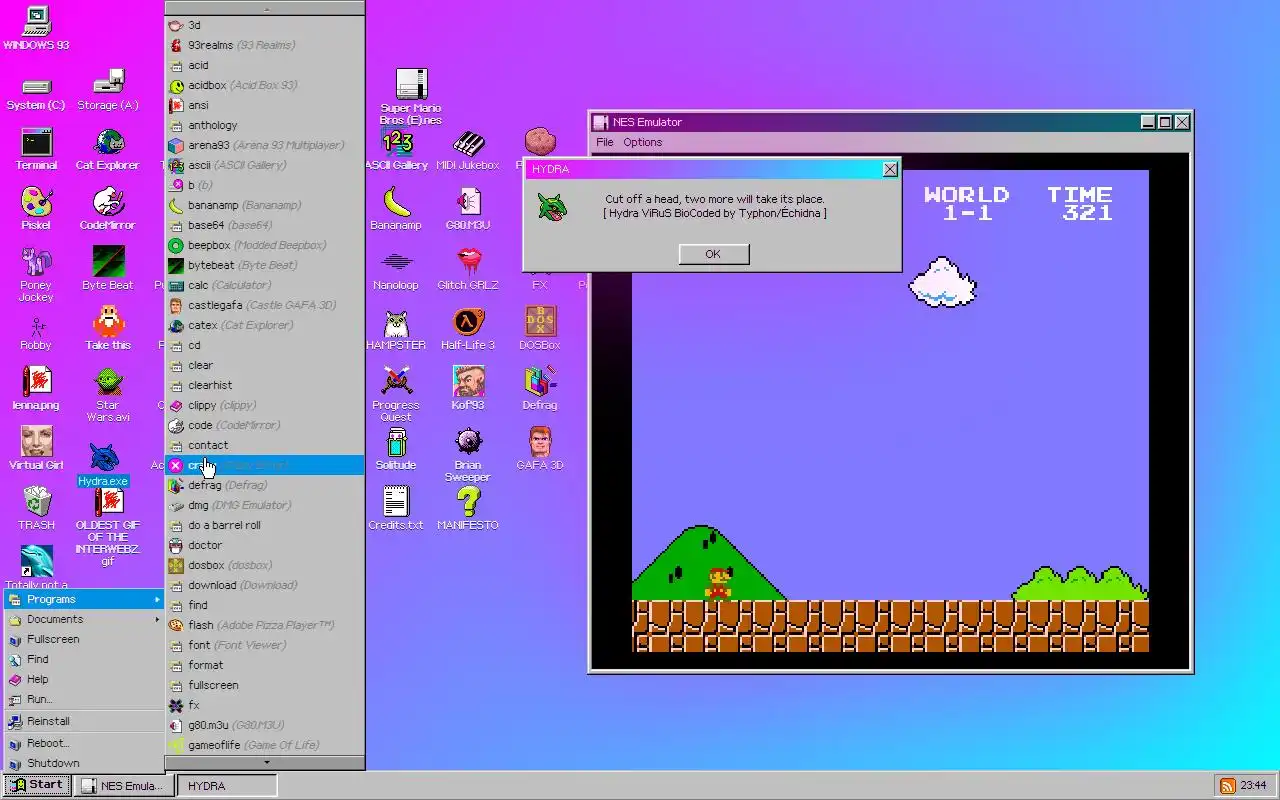This screenshot has width=1280, height=800.
Task: Switch to HYDRA taskbar button
Action: tap(227, 786)
